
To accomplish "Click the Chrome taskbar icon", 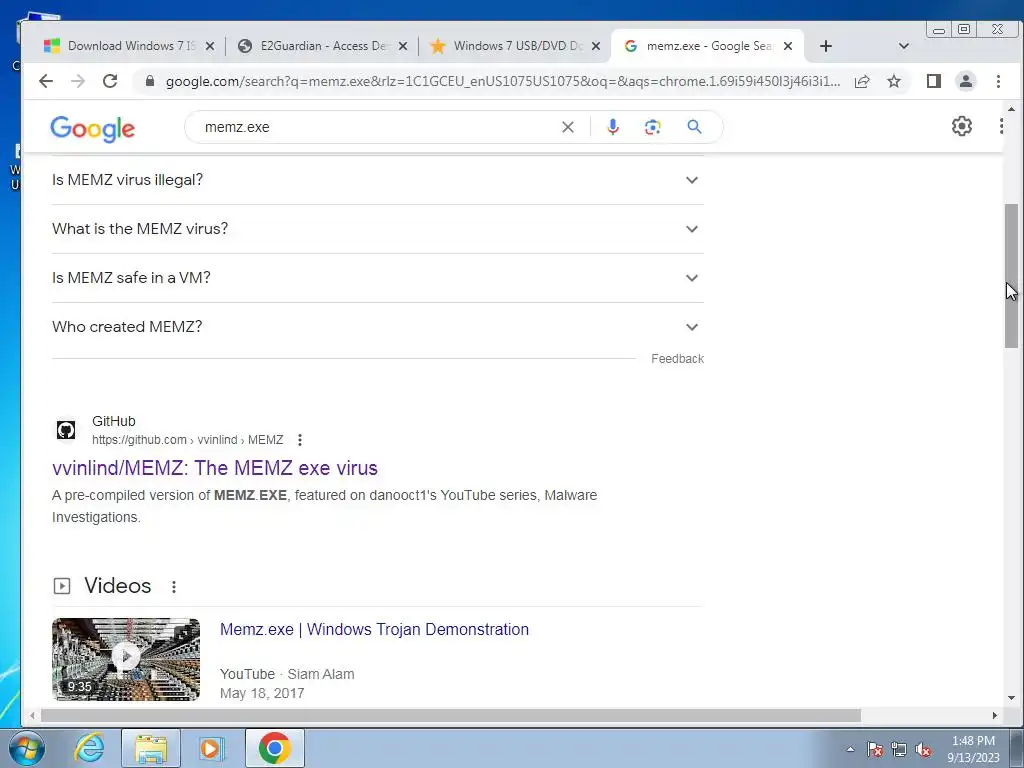I will point(274,748).
